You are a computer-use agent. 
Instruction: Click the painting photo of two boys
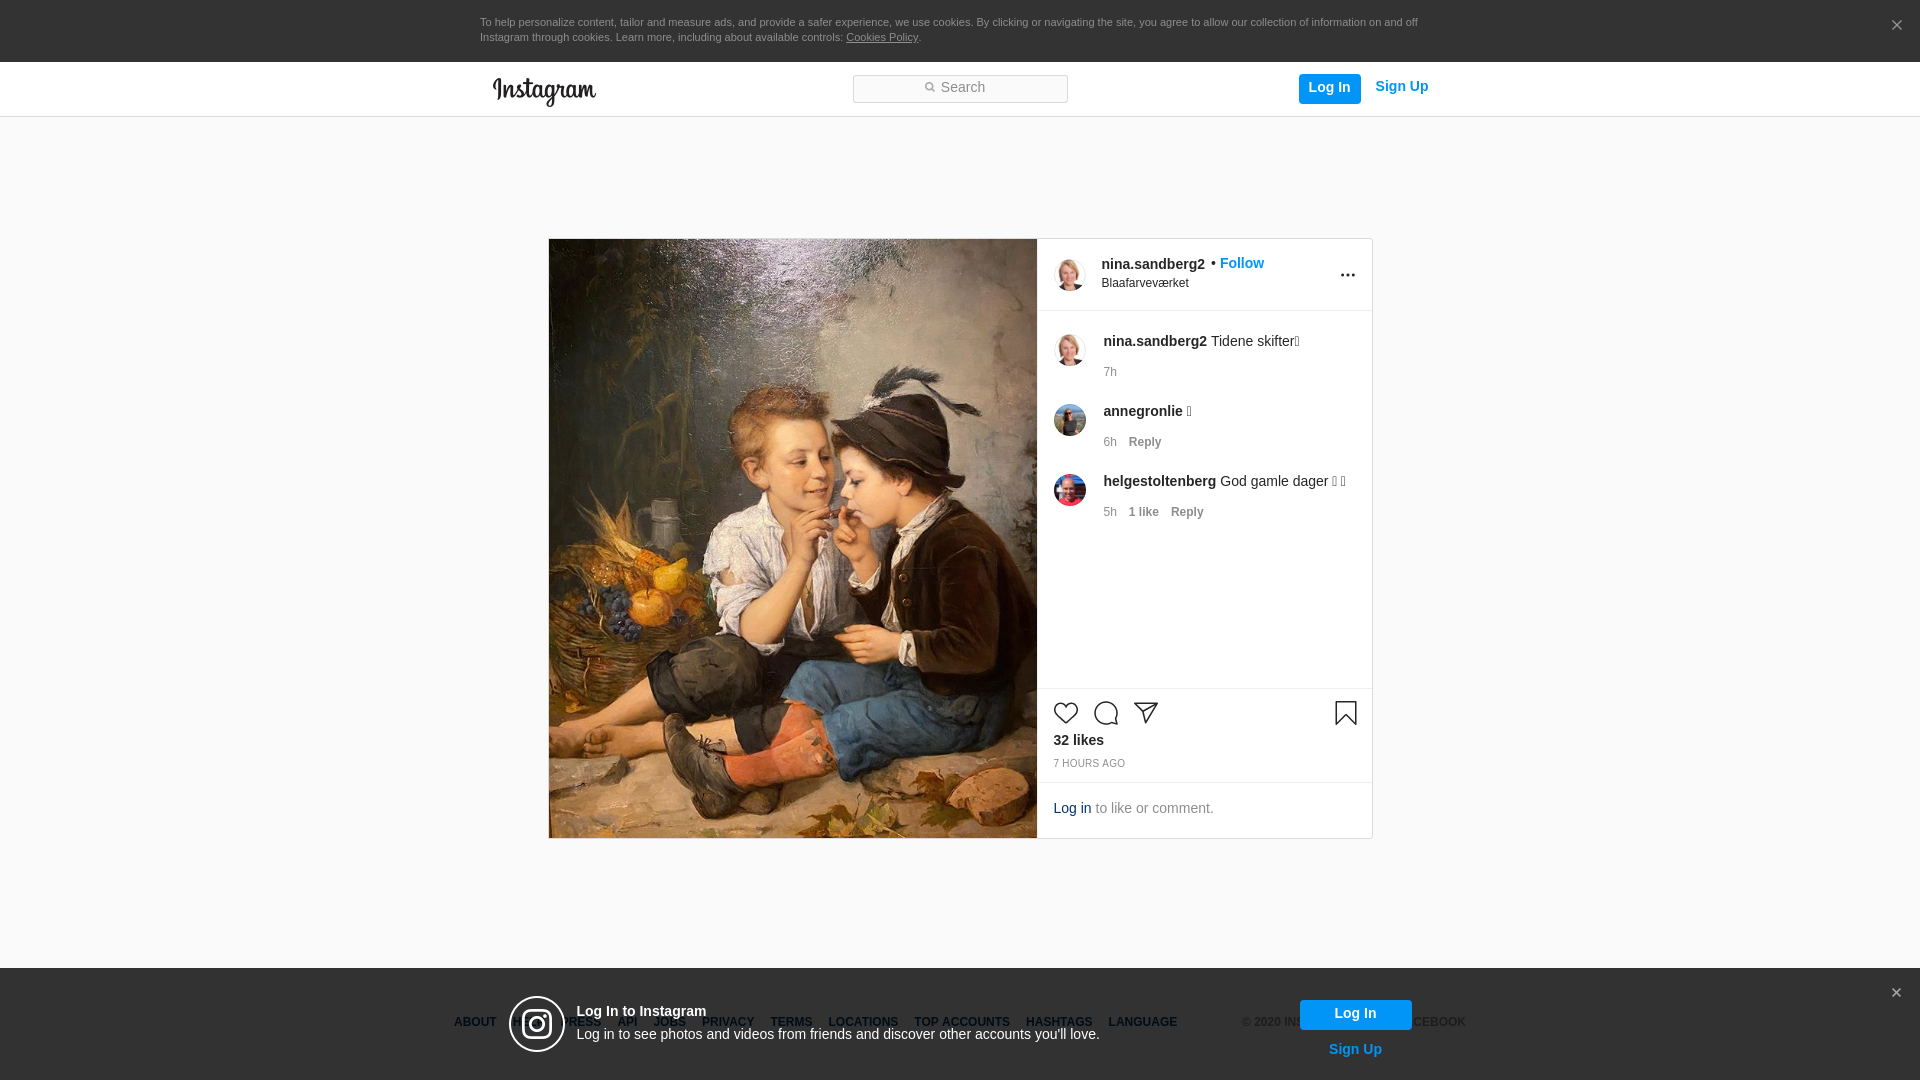793,538
